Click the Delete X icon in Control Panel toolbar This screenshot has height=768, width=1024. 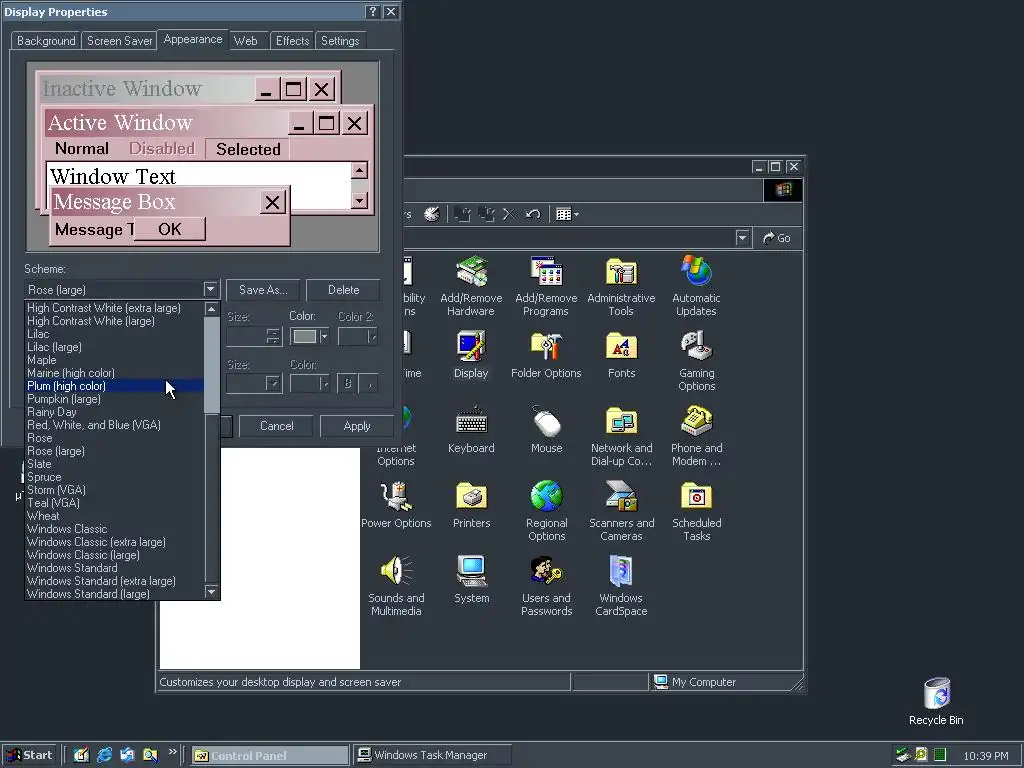(509, 214)
